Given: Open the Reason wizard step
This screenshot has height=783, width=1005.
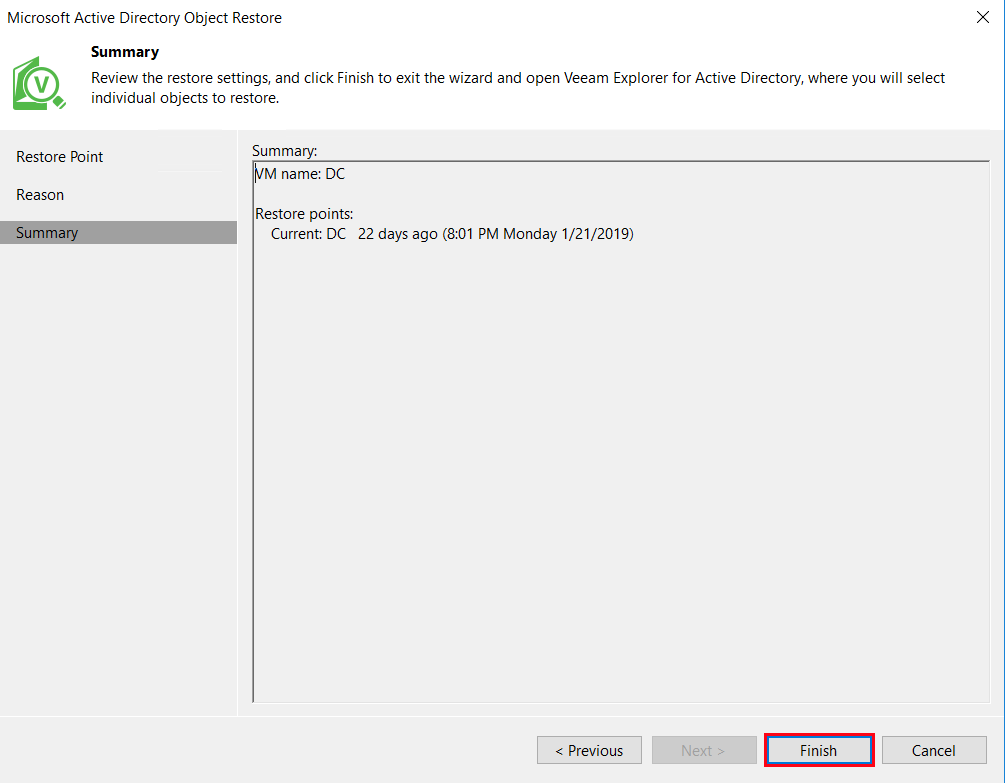Looking at the screenshot, I should point(40,195).
